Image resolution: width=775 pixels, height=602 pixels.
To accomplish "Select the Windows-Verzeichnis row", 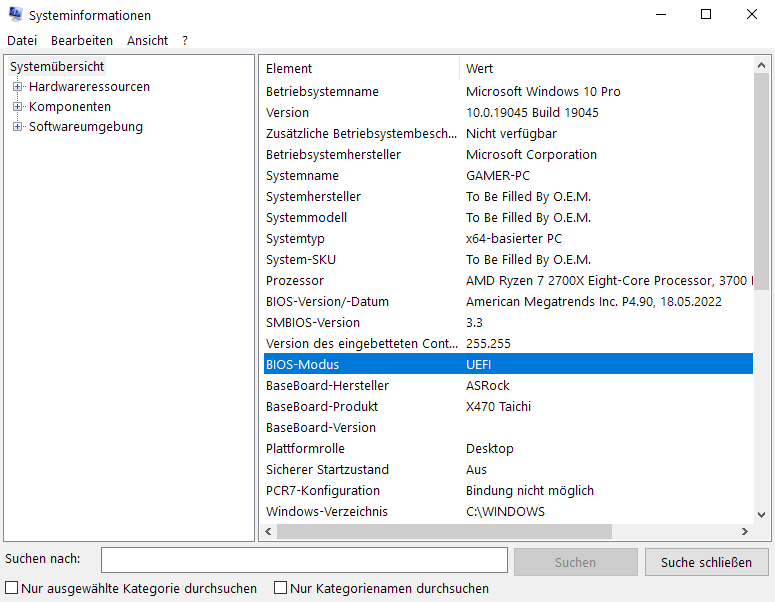I will [508, 512].
